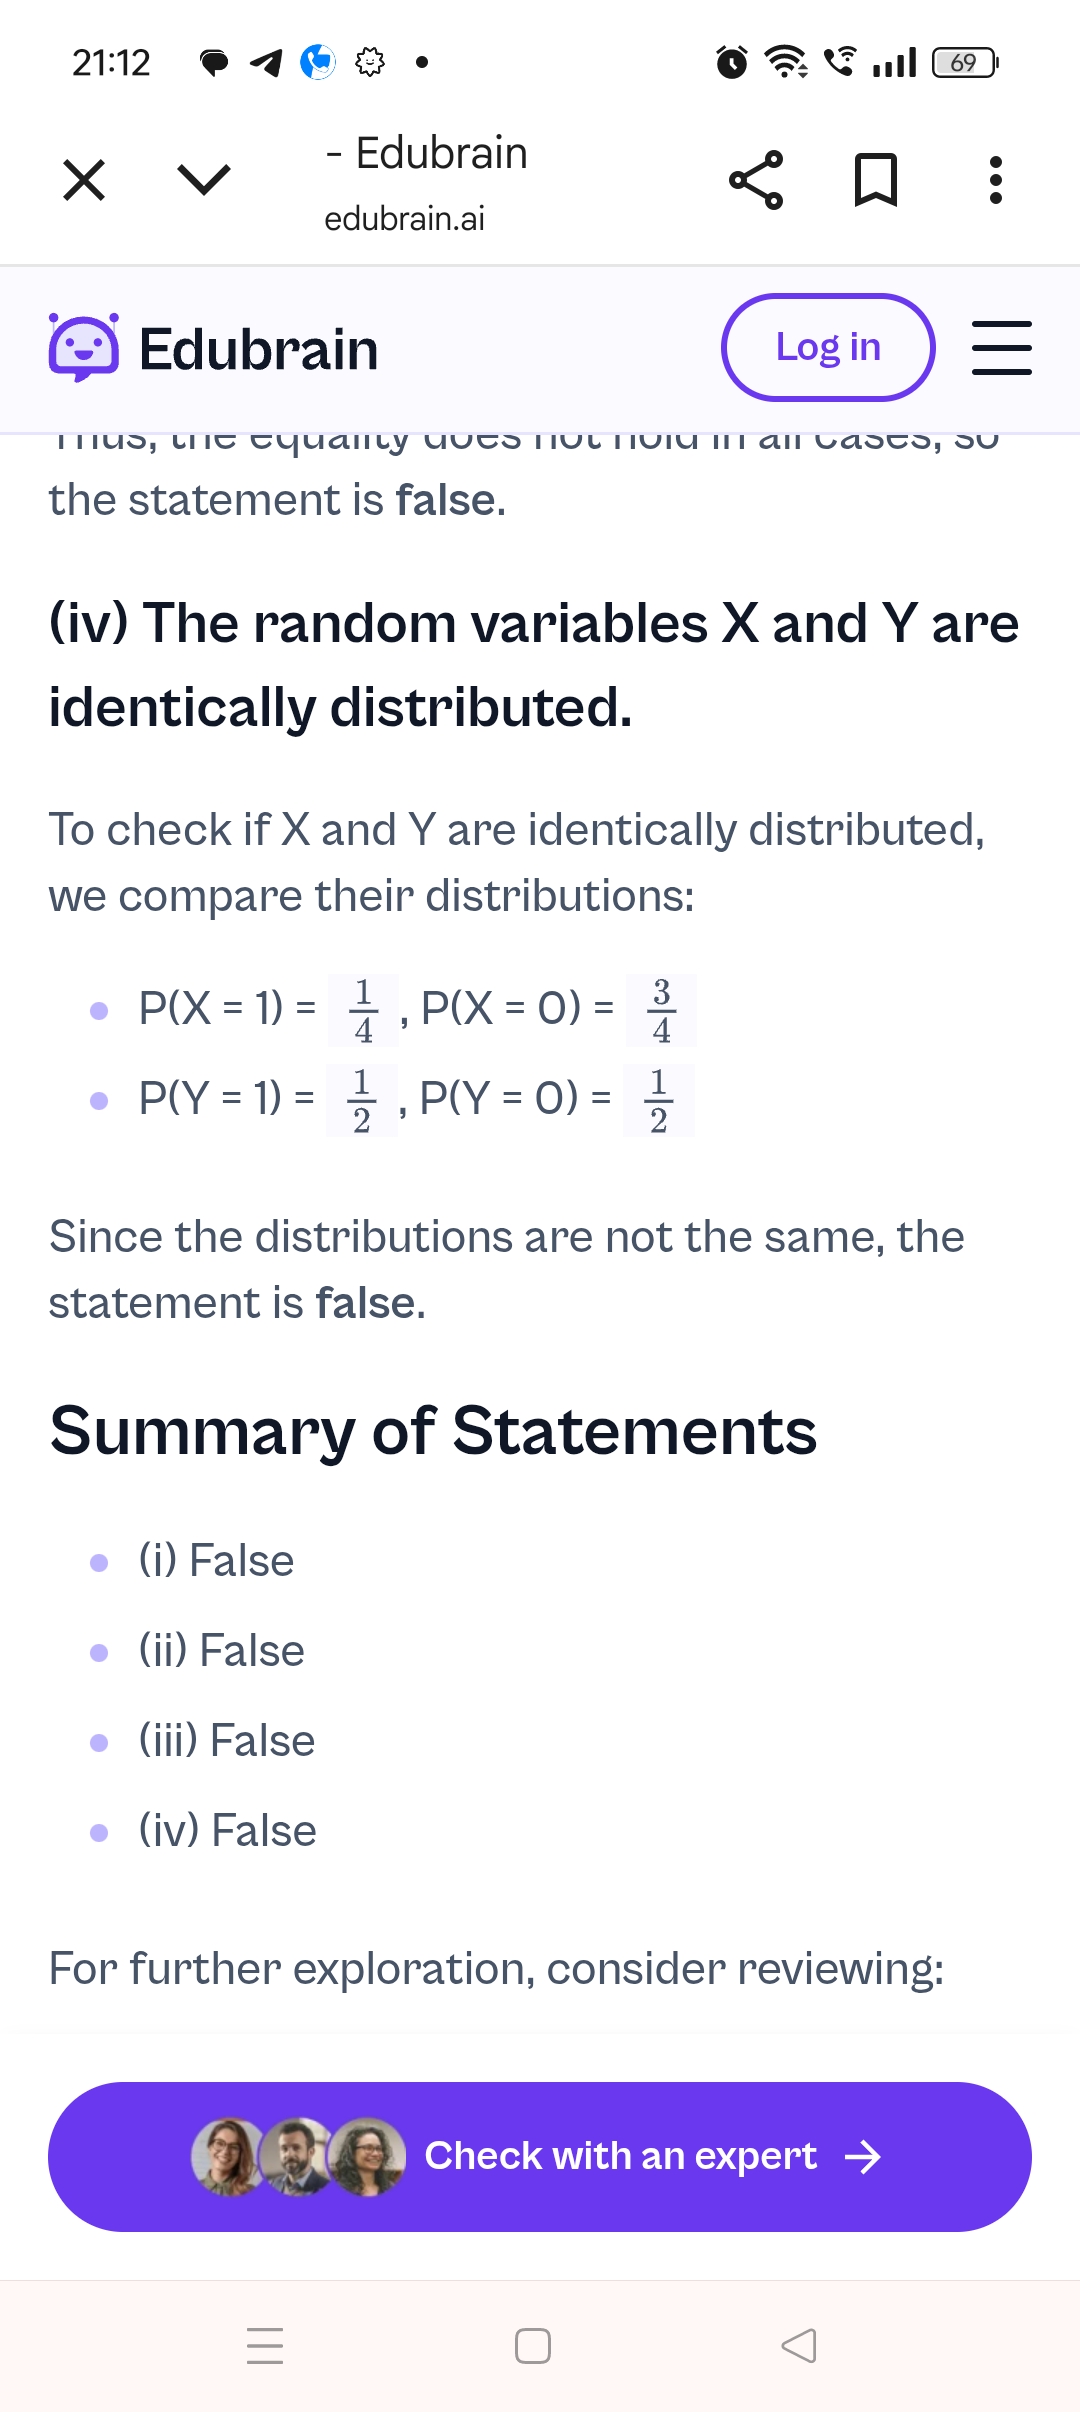Viewport: 1080px width, 2412px height.
Task: Tap the Android recent apps icon
Action: 265,2345
